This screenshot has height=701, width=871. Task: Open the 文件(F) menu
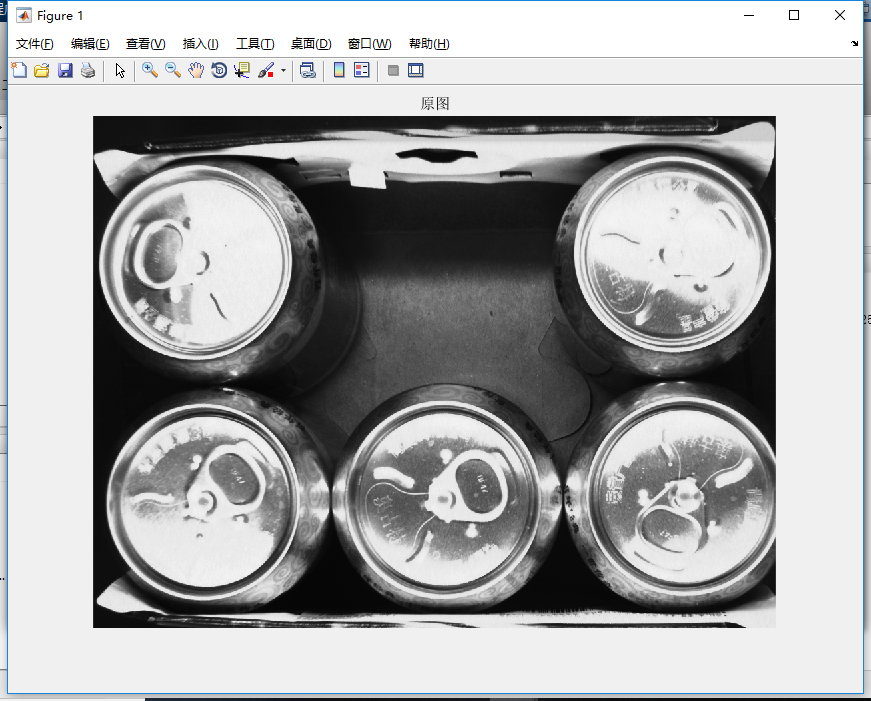click(35, 44)
